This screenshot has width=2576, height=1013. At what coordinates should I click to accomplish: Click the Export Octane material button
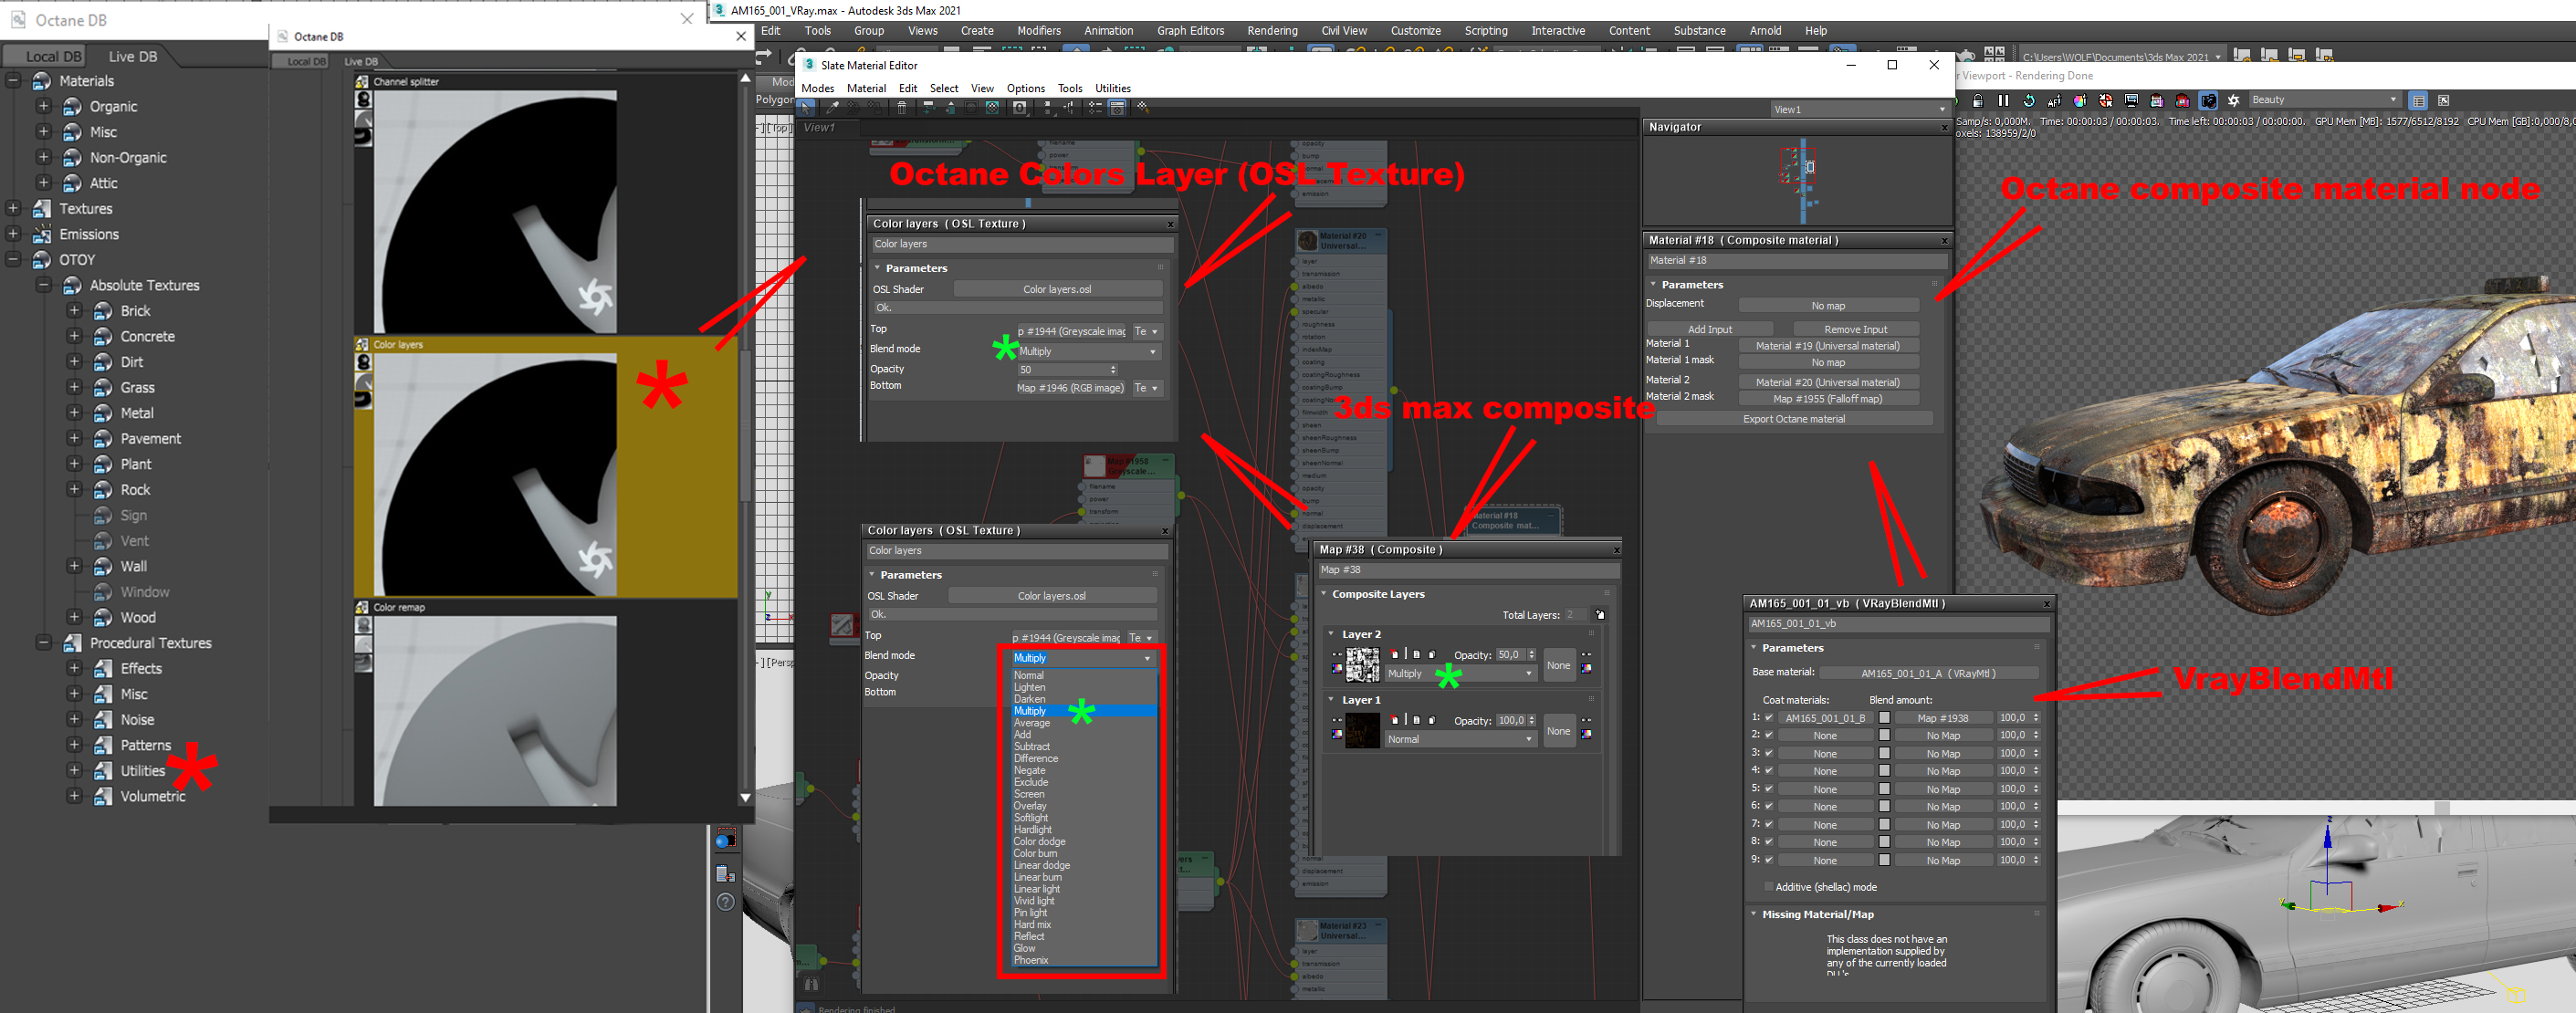1793,419
